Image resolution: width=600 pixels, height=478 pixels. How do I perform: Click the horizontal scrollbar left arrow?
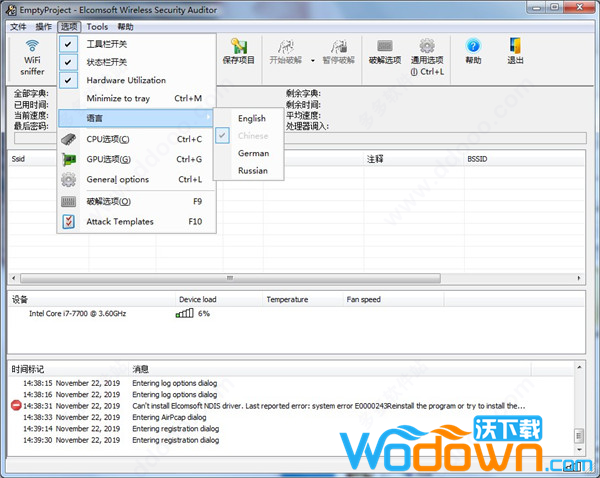tap(14, 278)
